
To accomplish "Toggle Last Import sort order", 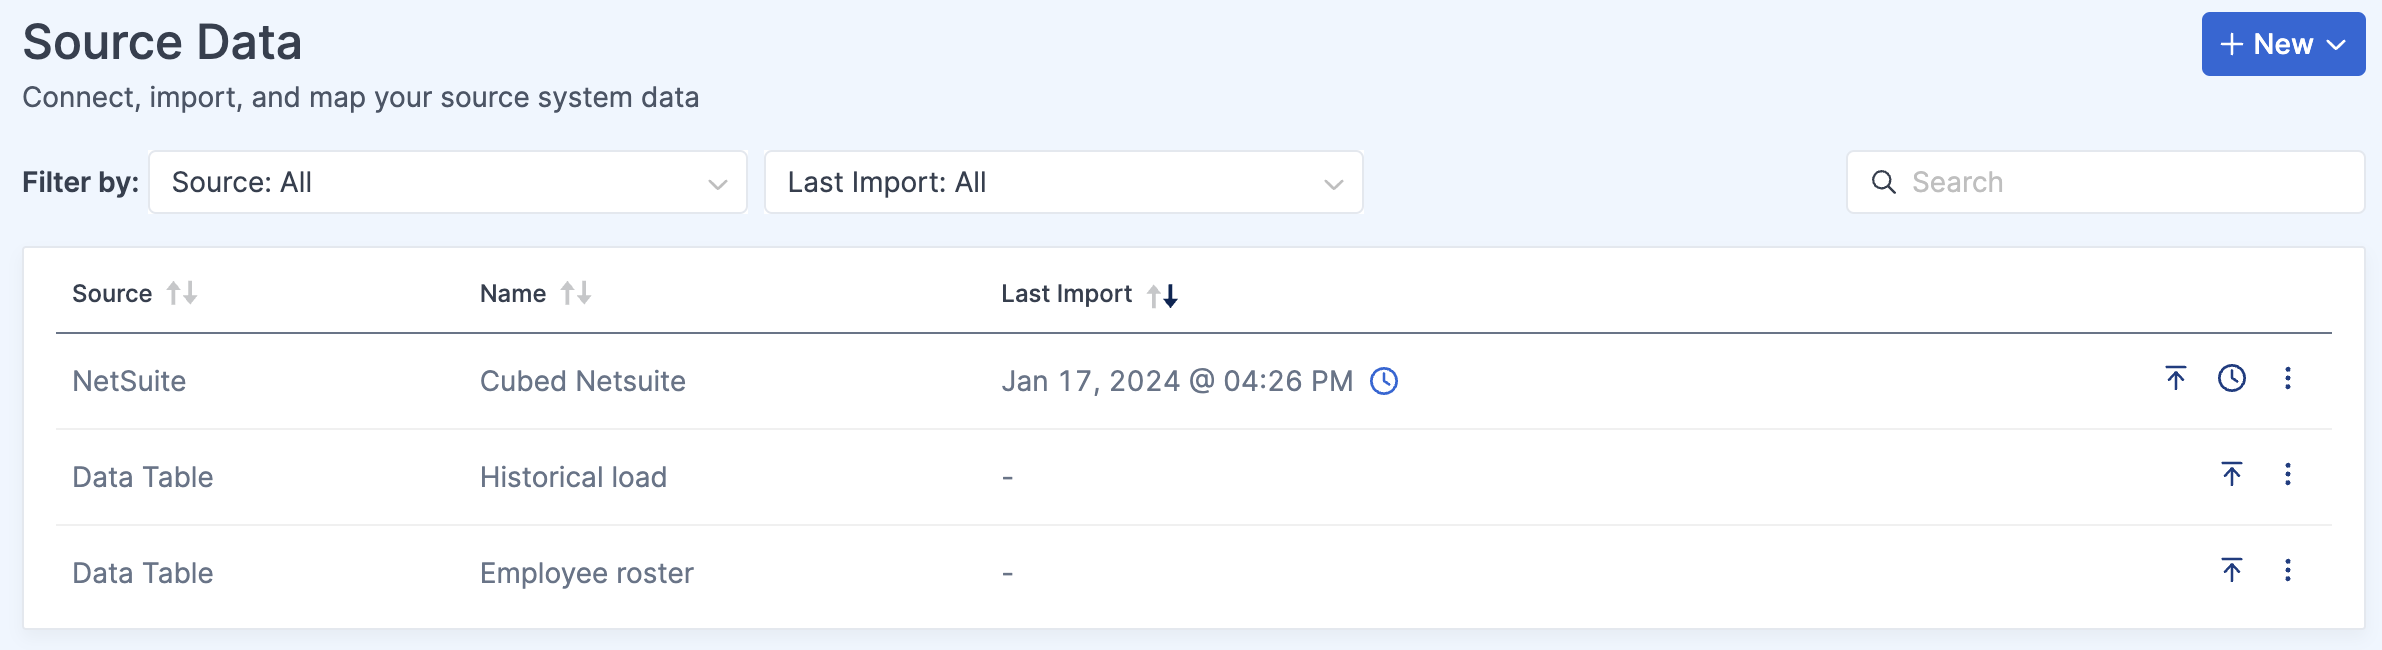I will pyautogui.click(x=1163, y=294).
